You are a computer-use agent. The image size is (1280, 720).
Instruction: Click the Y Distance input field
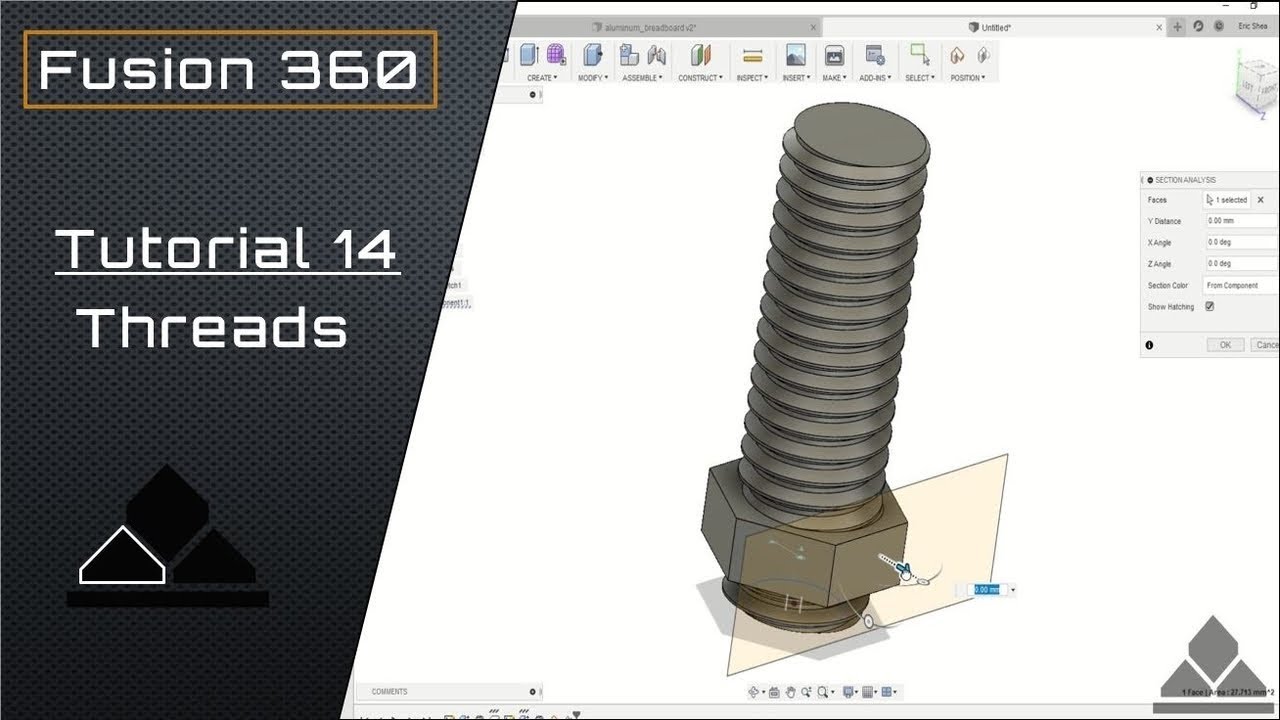tap(1243, 221)
